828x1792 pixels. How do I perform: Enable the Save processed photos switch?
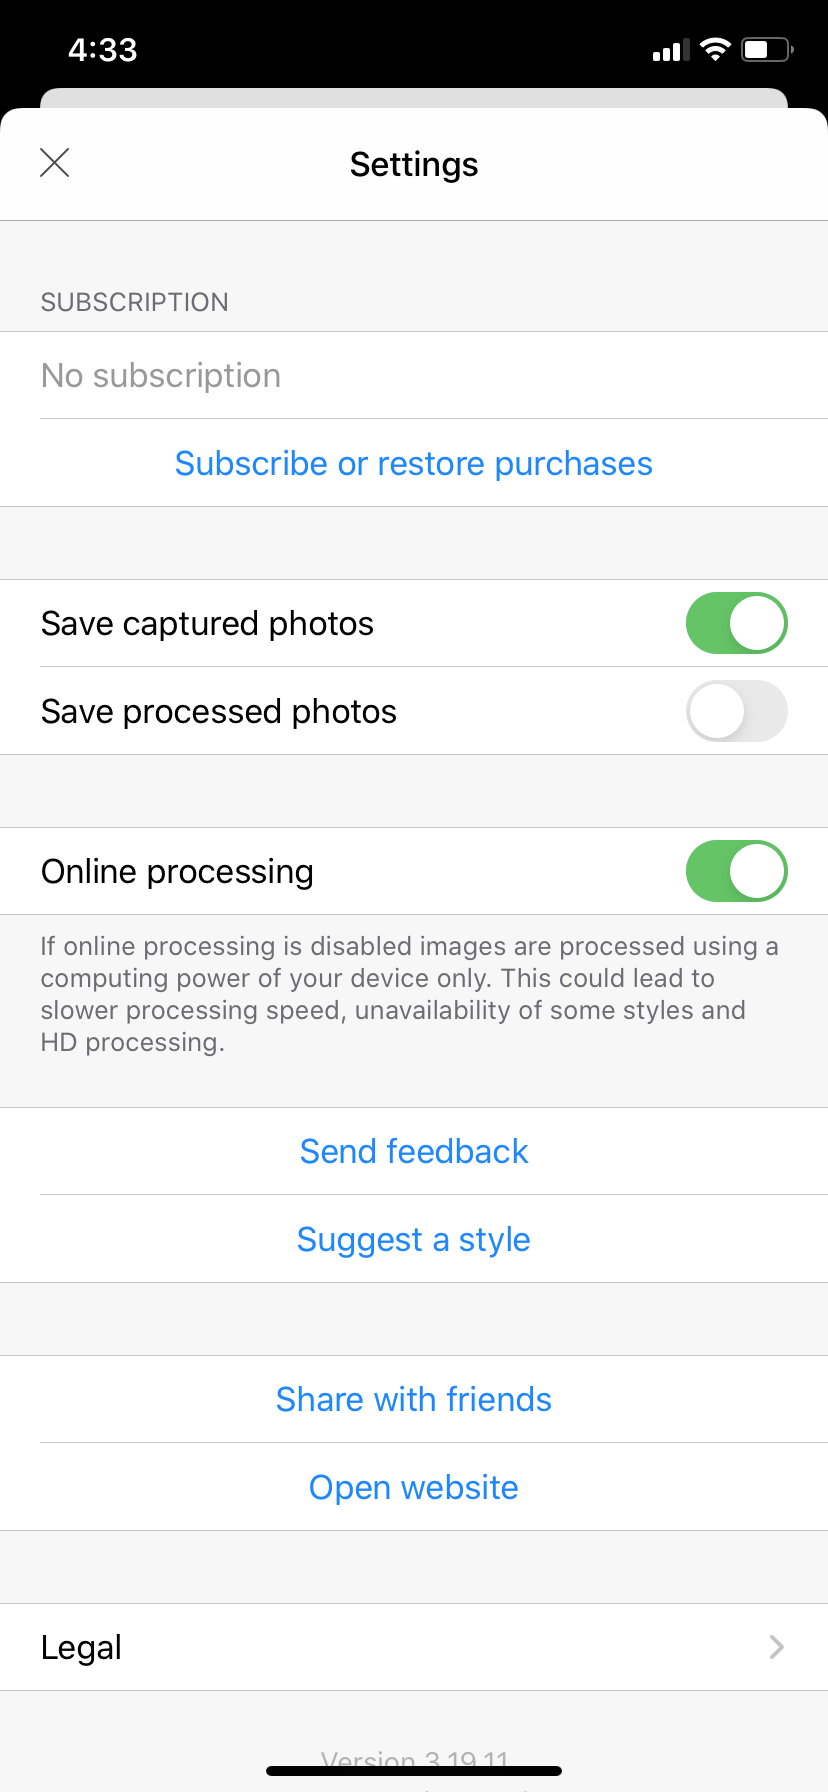click(x=736, y=711)
